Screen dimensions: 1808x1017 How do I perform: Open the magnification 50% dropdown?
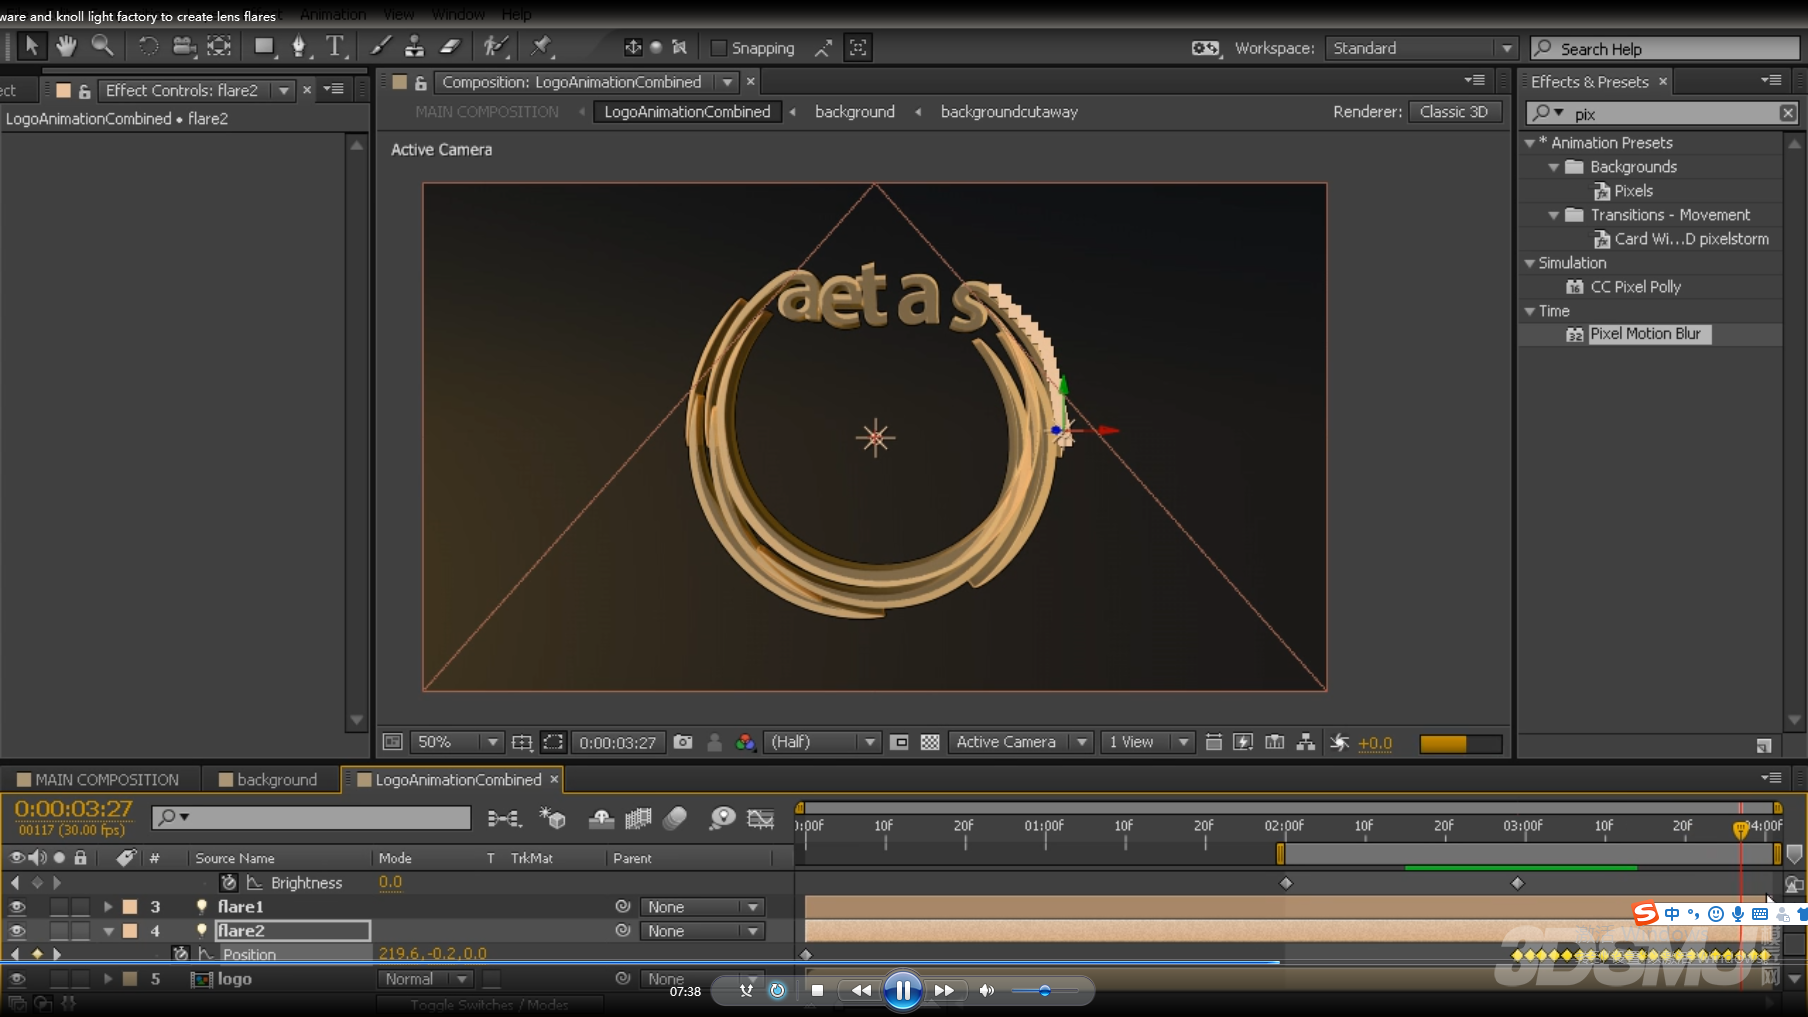coord(456,742)
